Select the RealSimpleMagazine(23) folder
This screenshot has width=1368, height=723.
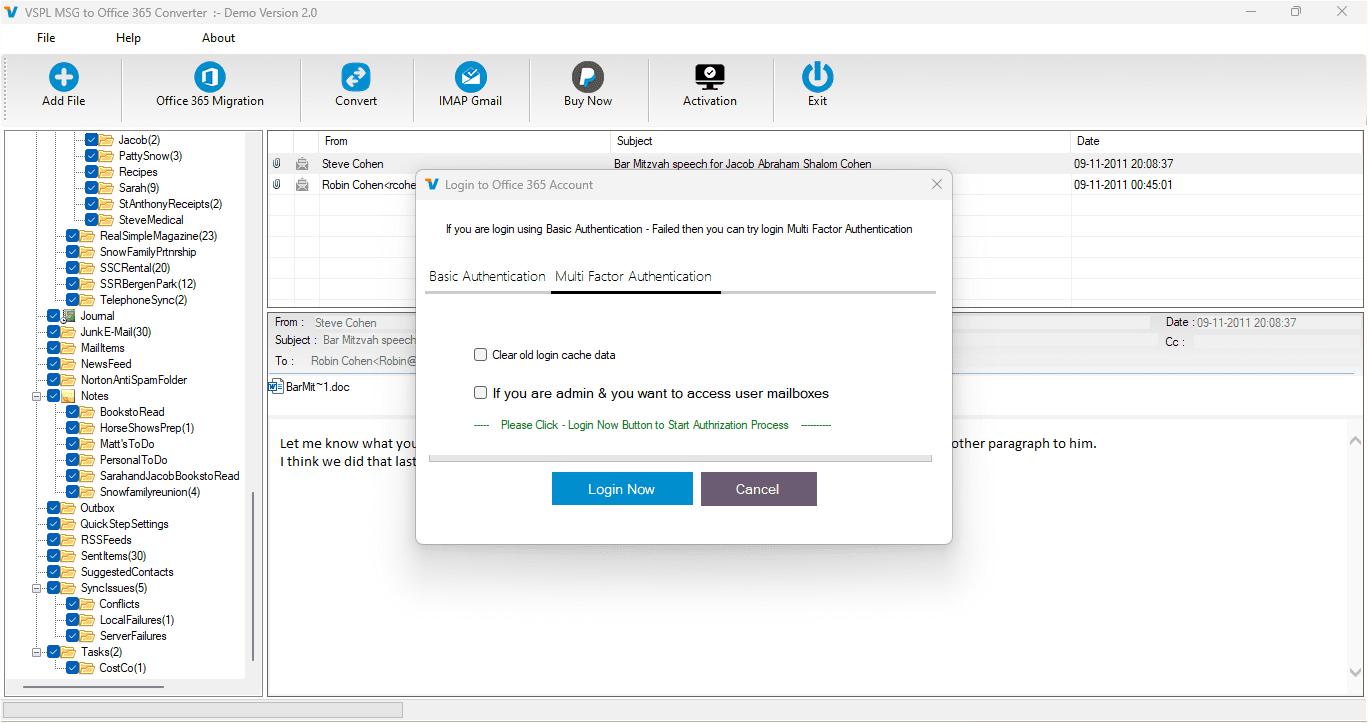pyautogui.click(x=158, y=236)
